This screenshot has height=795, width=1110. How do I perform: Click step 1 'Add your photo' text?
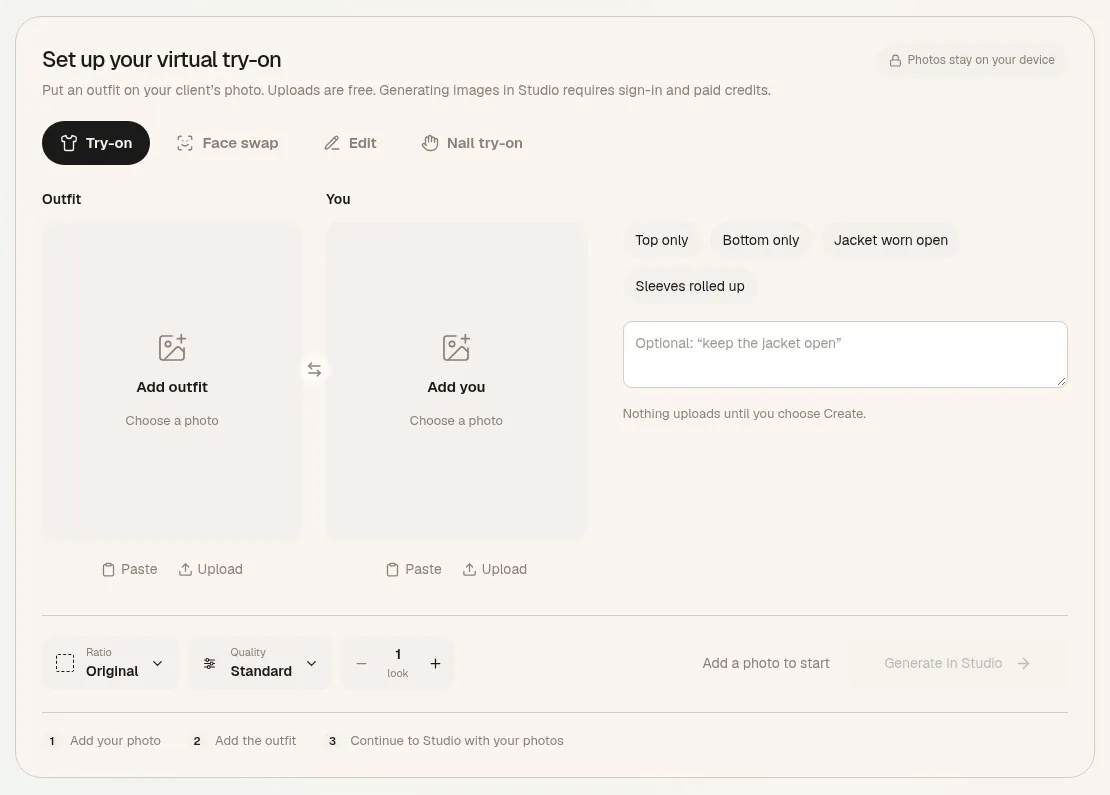pyautogui.click(x=115, y=740)
